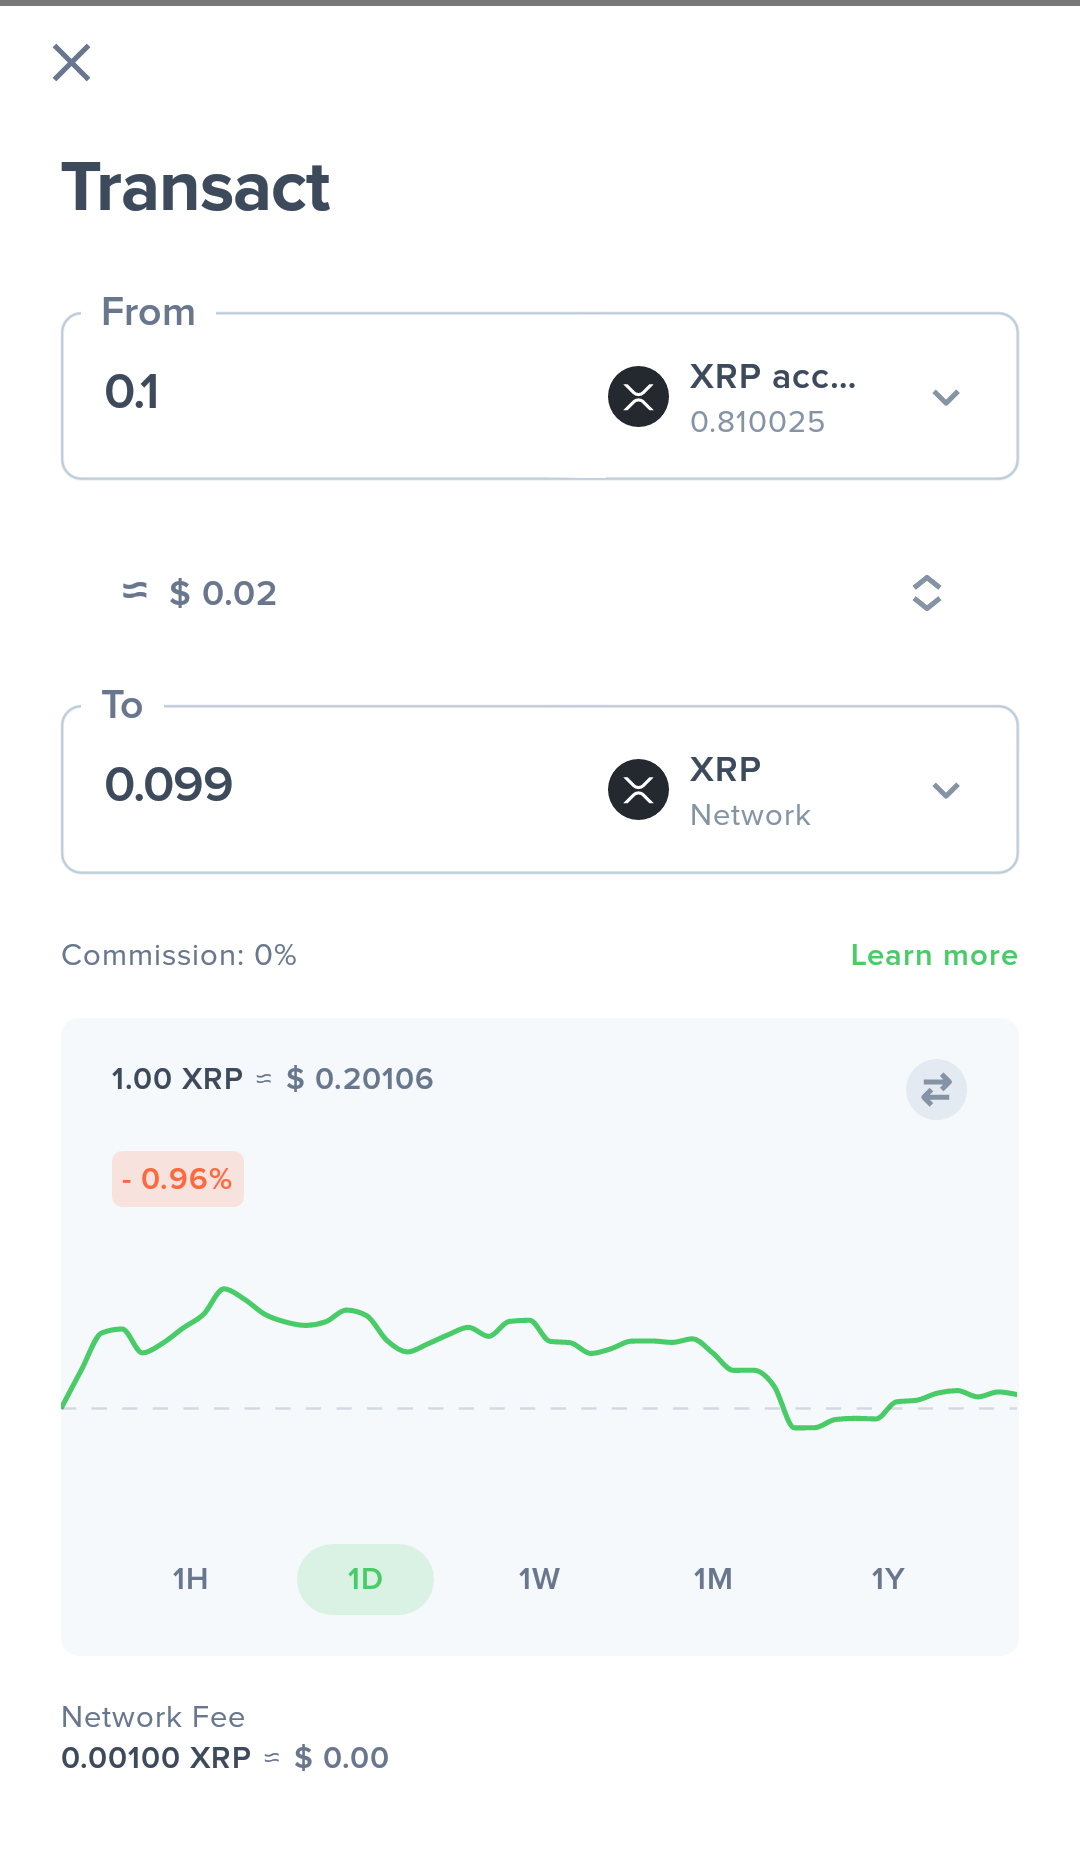Select the 1D chart range
Viewport: 1080px width, 1865px height.
365,1579
